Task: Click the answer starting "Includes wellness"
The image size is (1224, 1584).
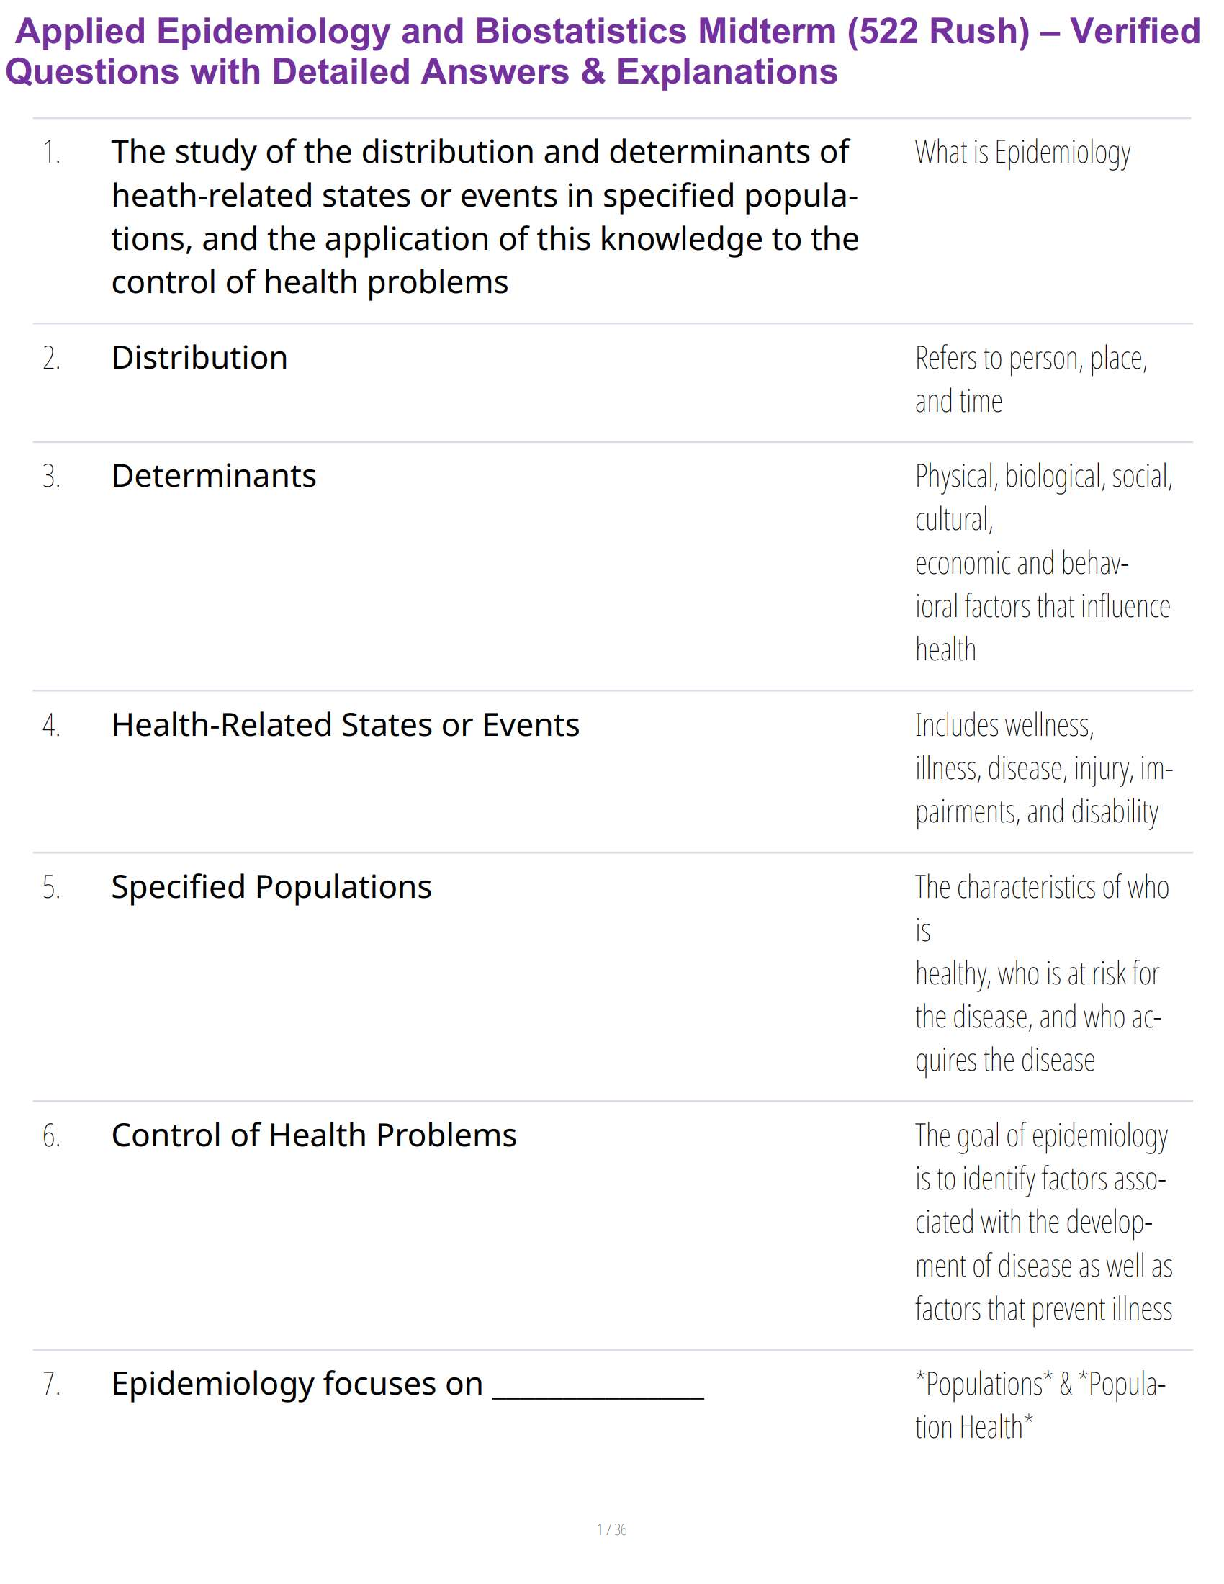Action: [x=1042, y=768]
